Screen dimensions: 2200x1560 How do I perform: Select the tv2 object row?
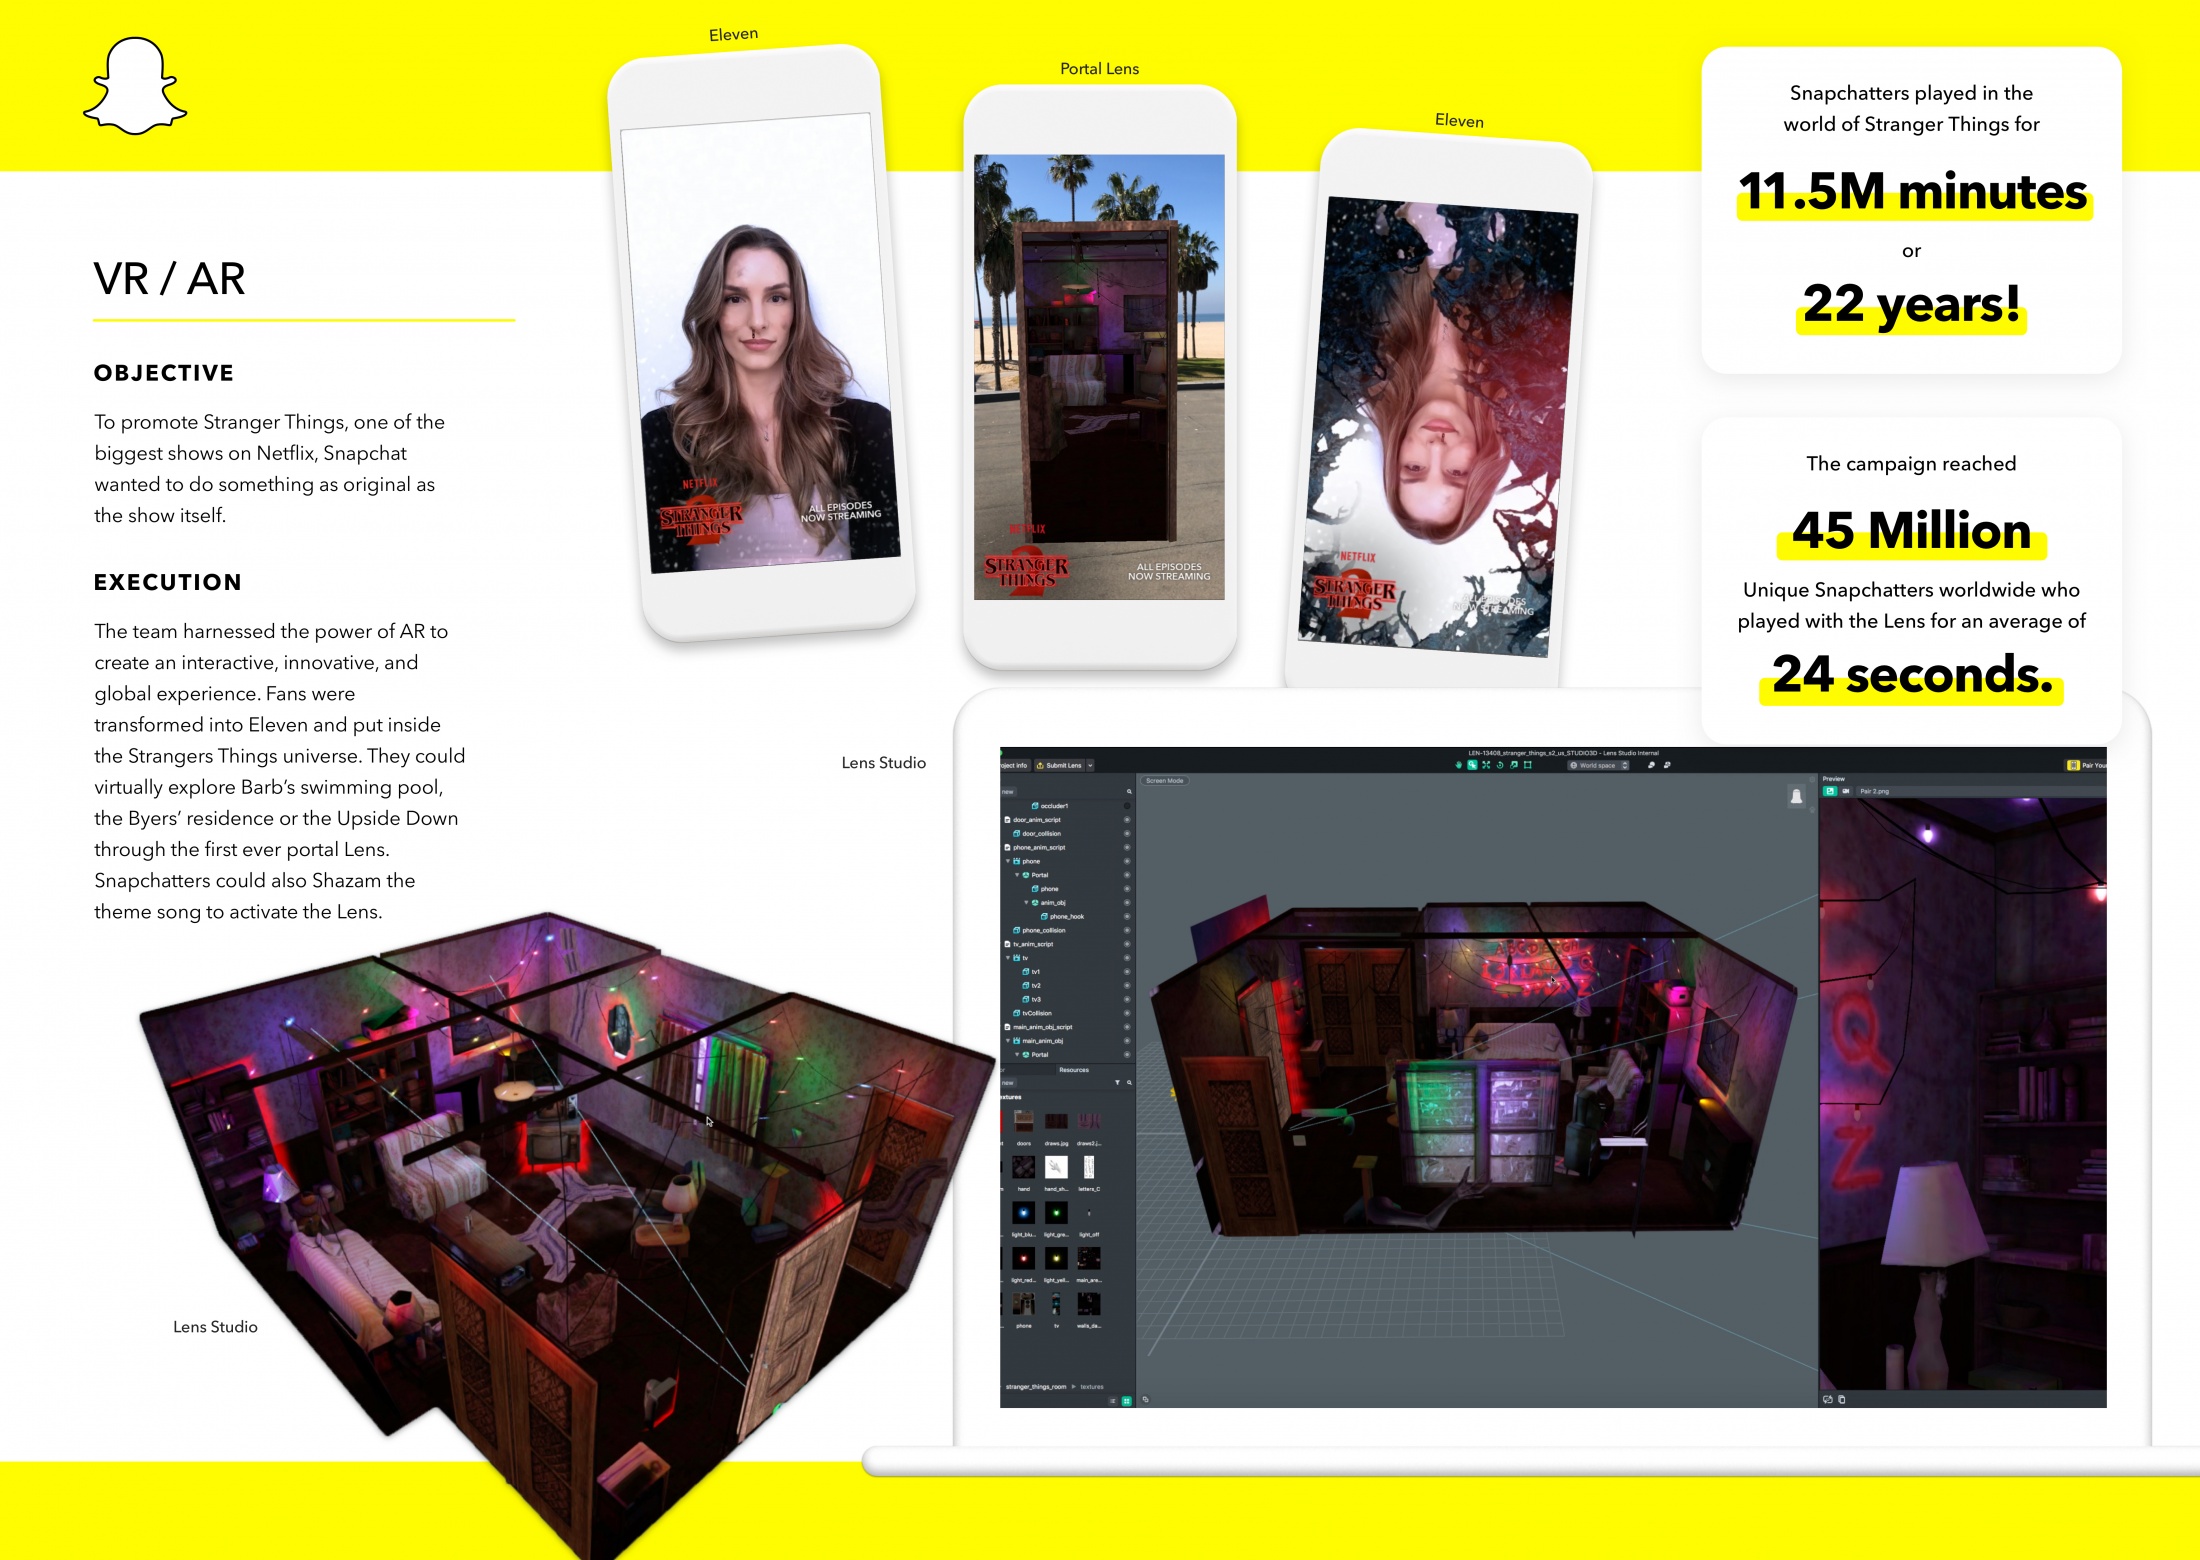[1068, 985]
